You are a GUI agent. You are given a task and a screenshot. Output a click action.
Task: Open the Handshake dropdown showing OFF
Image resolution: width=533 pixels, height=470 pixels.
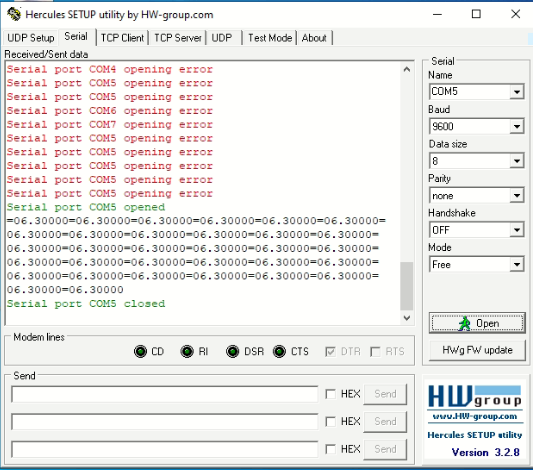[x=517, y=230]
